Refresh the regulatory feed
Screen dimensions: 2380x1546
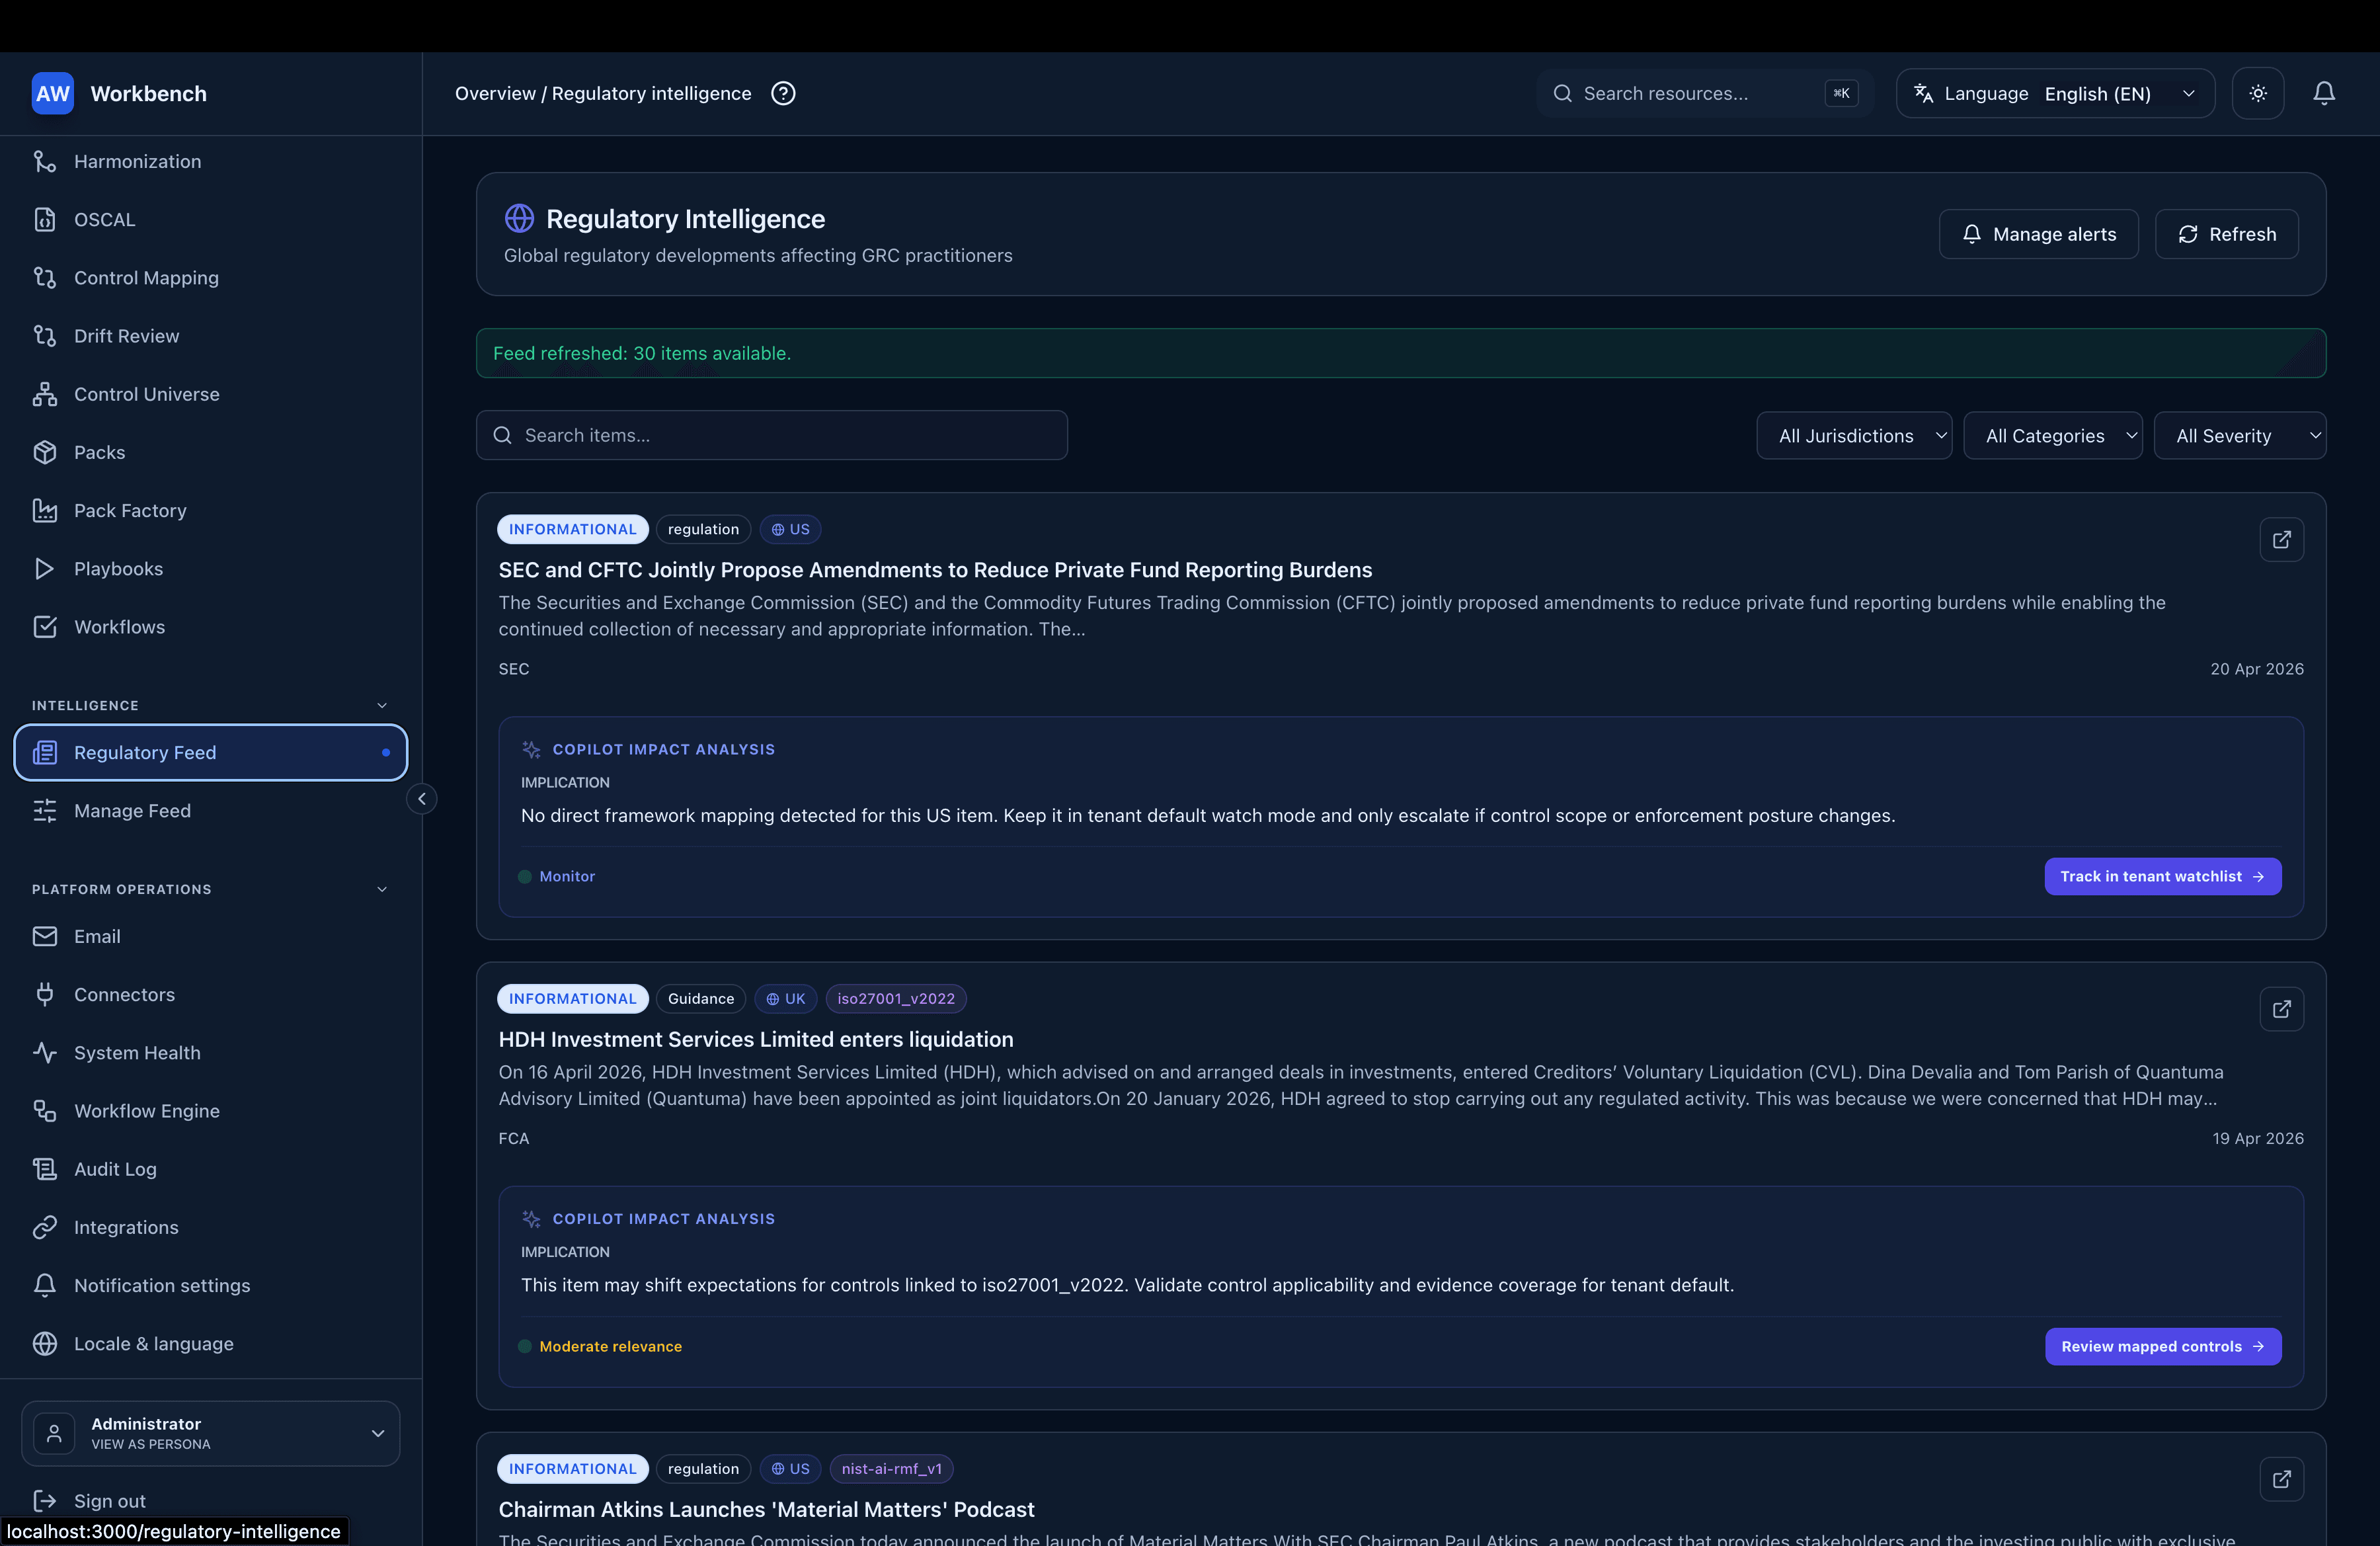[x=2226, y=234]
